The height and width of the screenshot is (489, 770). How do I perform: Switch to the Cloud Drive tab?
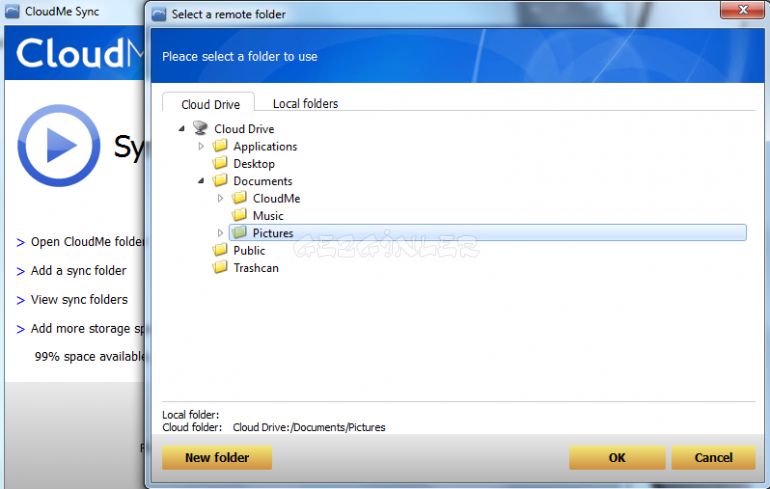click(210, 104)
